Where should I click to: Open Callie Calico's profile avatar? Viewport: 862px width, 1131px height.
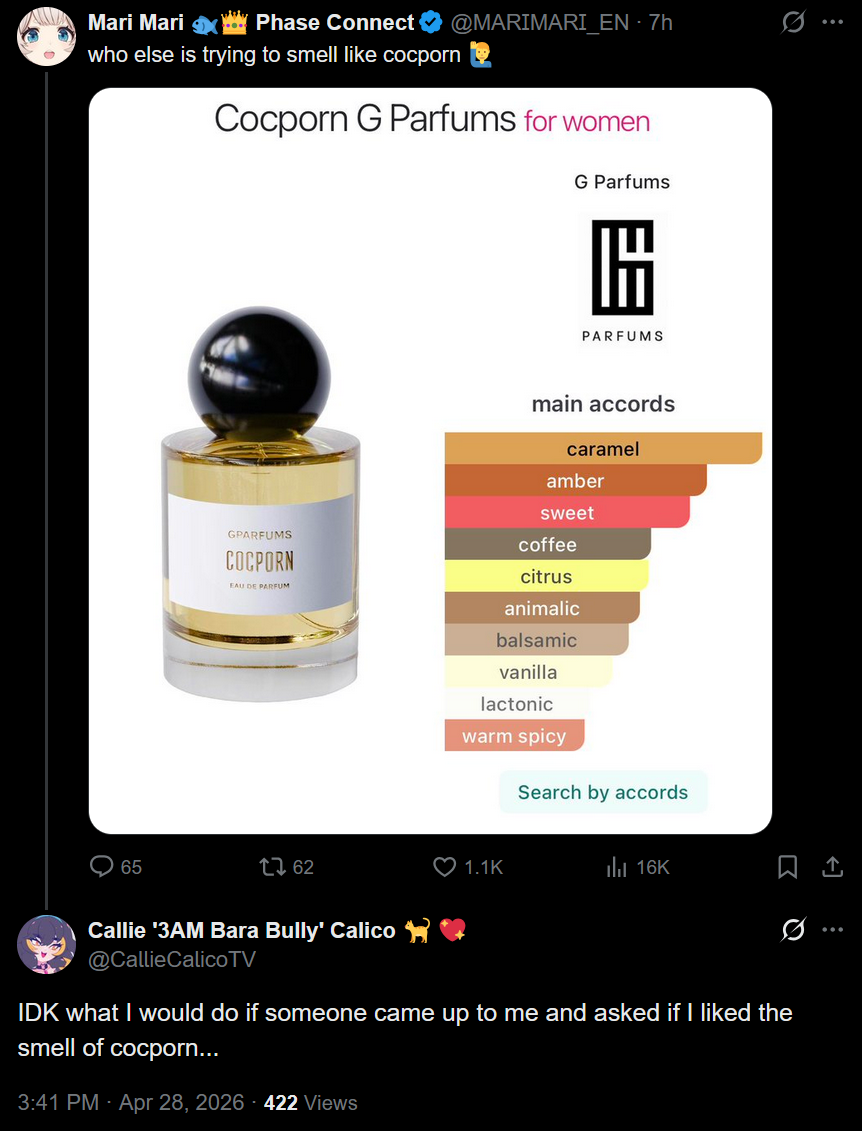point(46,944)
